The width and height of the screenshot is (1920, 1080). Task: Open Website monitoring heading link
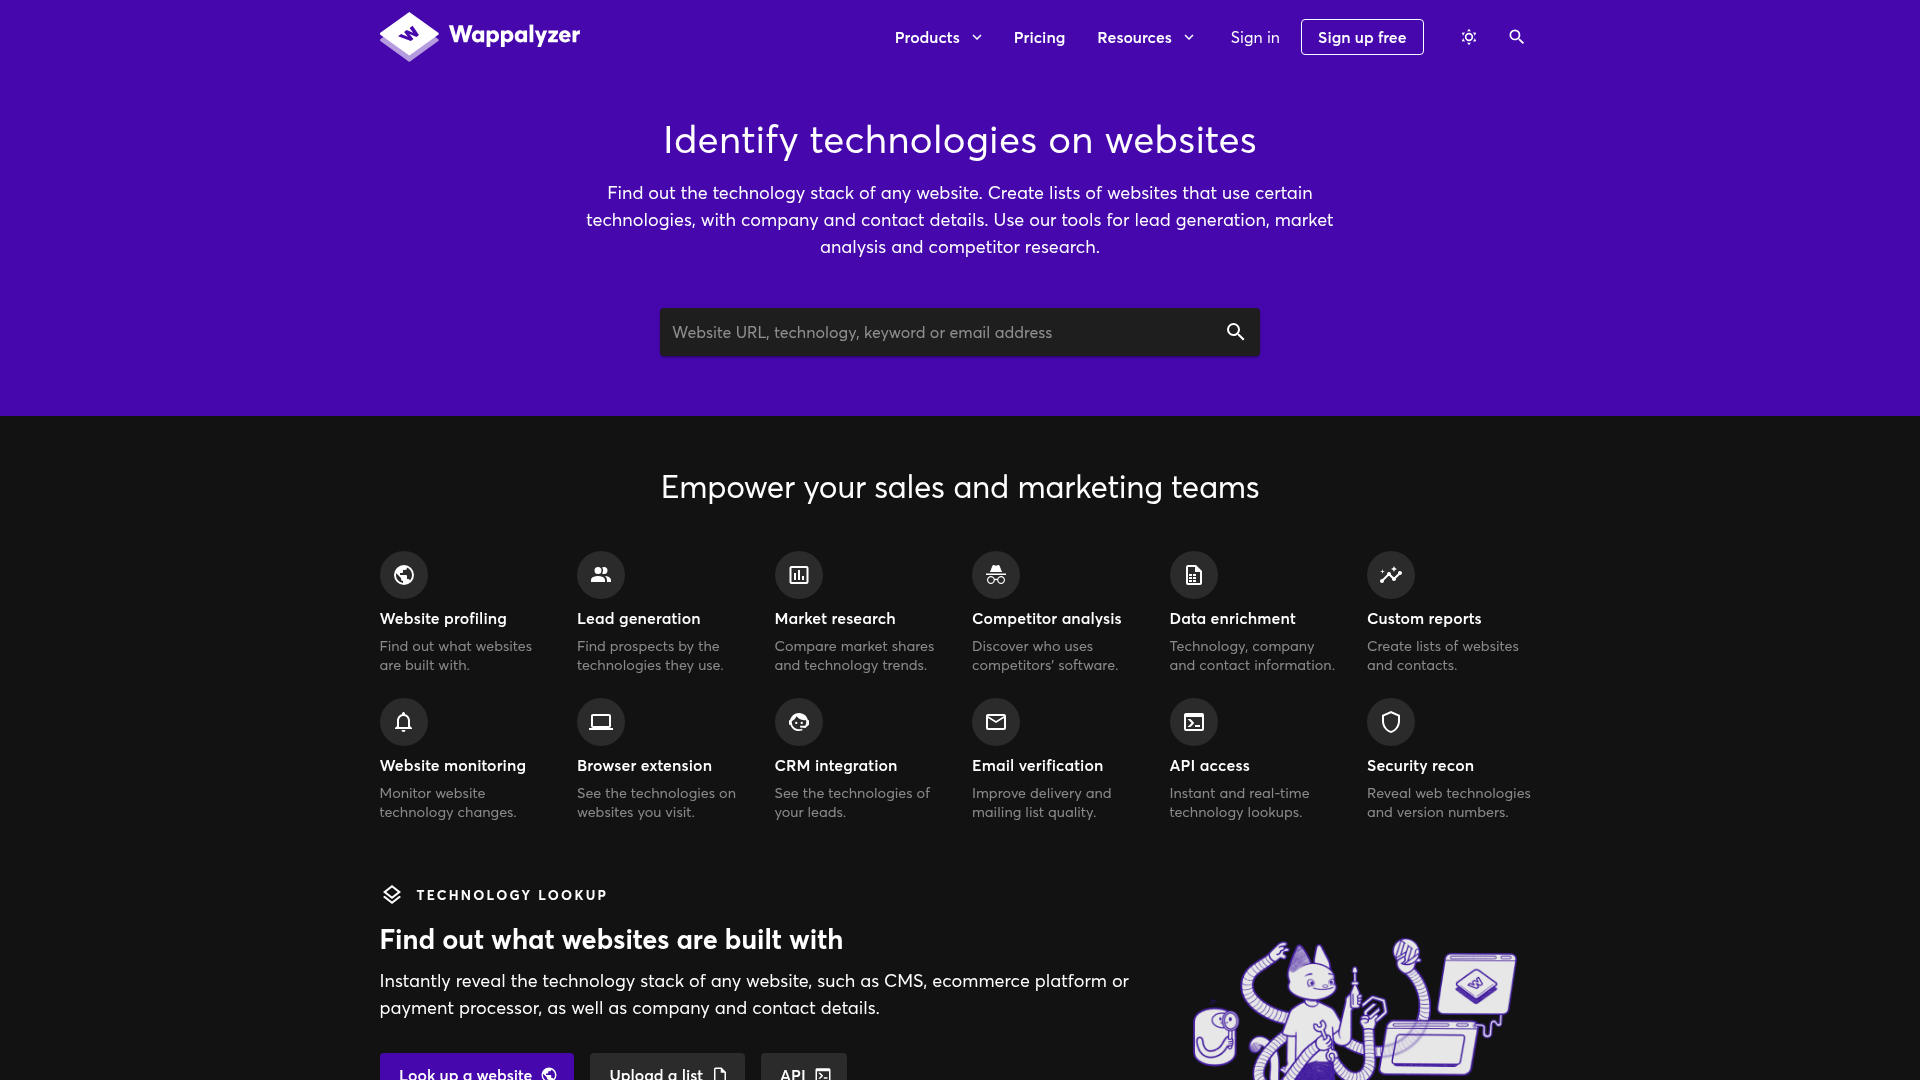(x=453, y=766)
